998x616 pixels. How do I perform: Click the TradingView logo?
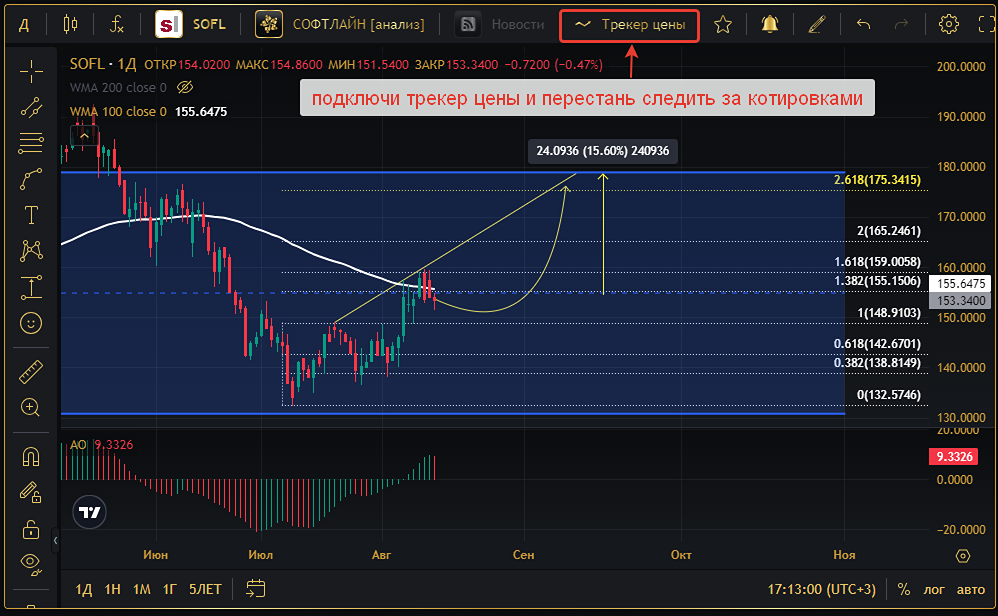click(89, 512)
